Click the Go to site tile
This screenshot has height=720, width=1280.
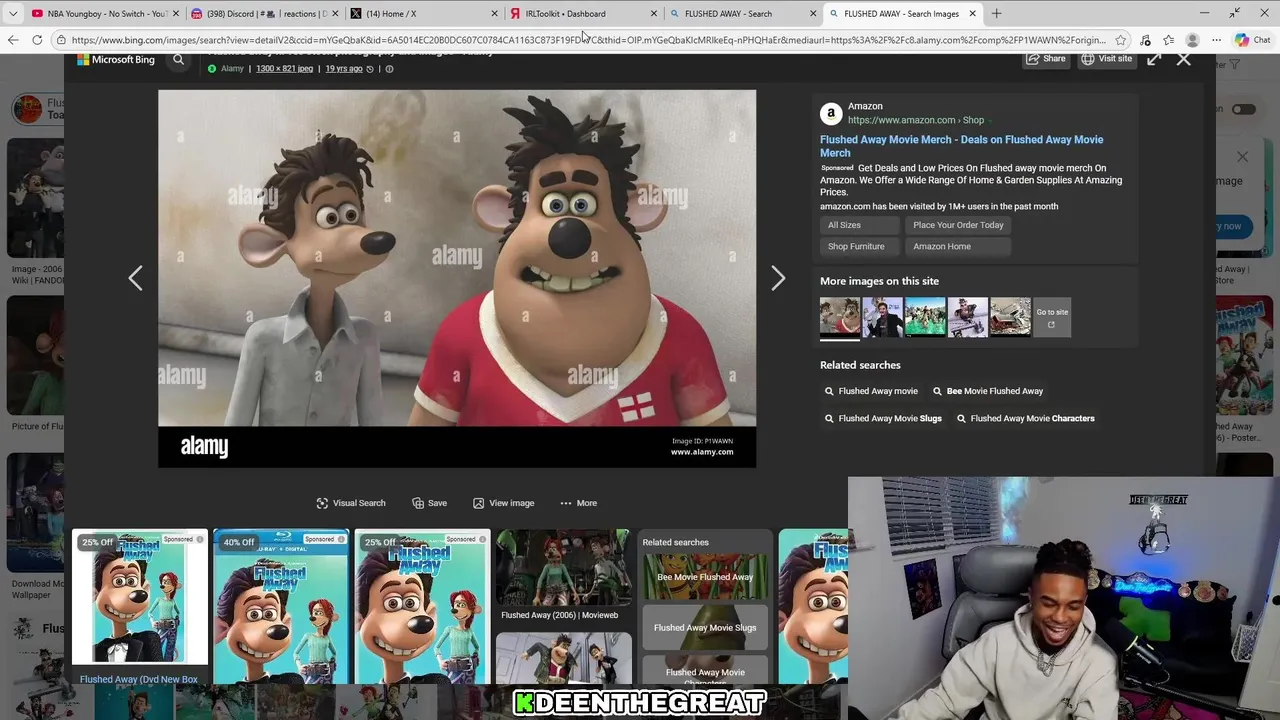(1052, 317)
